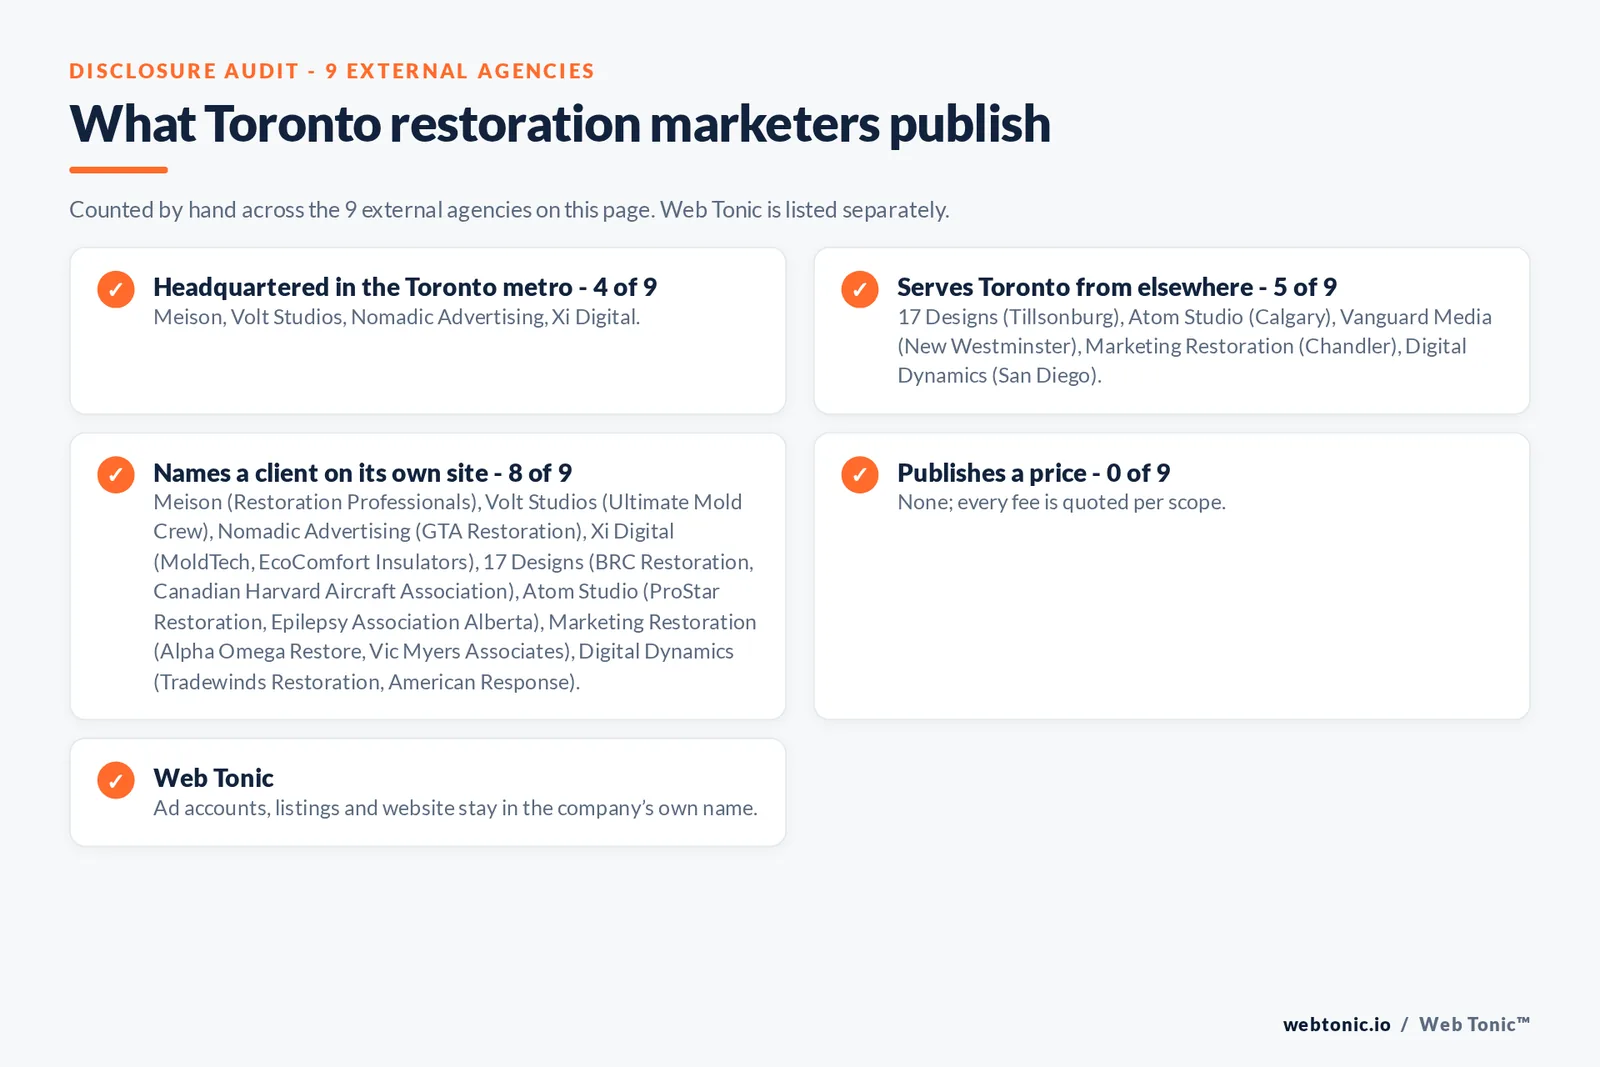Open the webtonic.io footer link

[1337, 1024]
